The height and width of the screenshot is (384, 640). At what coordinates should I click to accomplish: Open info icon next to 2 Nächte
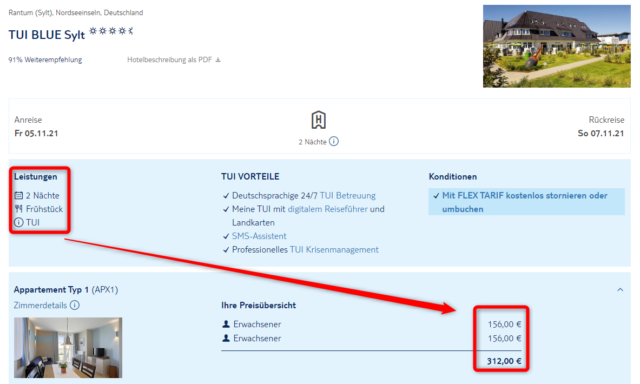pos(334,142)
